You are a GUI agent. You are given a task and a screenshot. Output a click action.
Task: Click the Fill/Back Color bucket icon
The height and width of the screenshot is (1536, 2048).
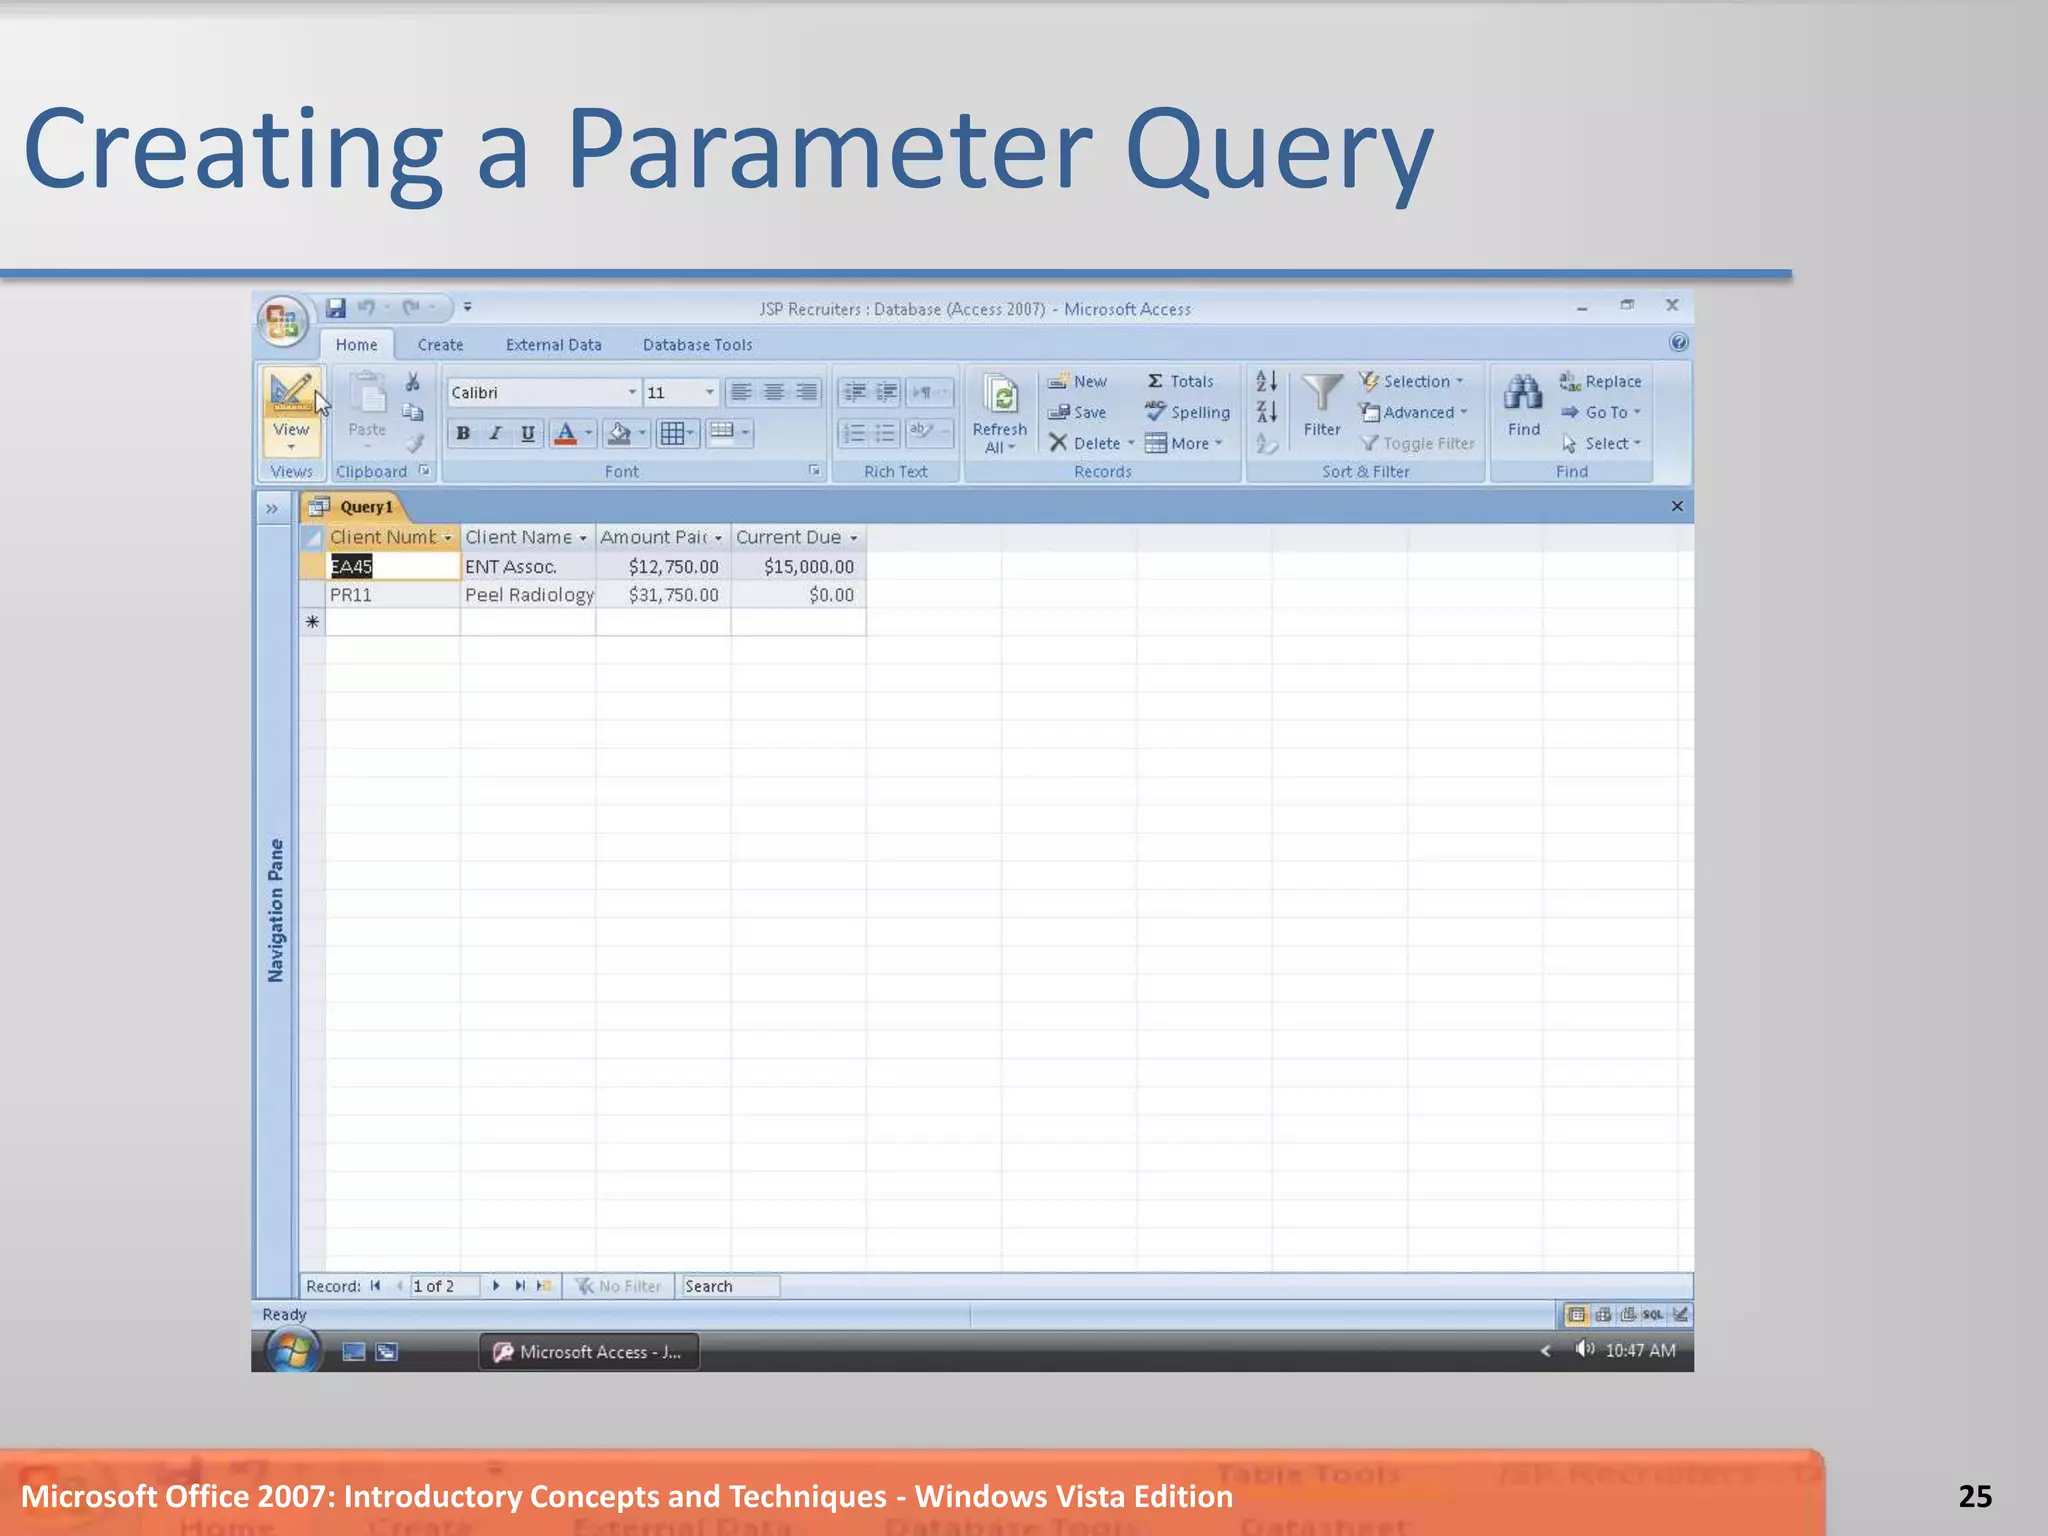point(619,433)
